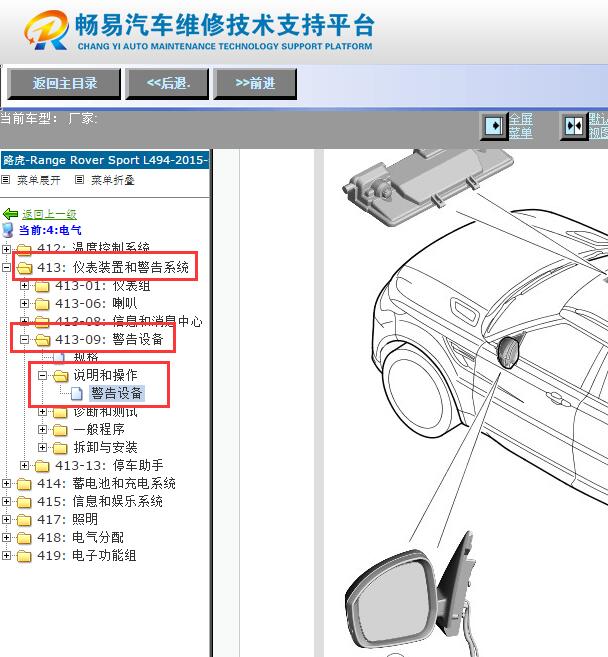608x657 pixels.
Task: Click the 当前:4:电气 label
Action: click(x=50, y=230)
